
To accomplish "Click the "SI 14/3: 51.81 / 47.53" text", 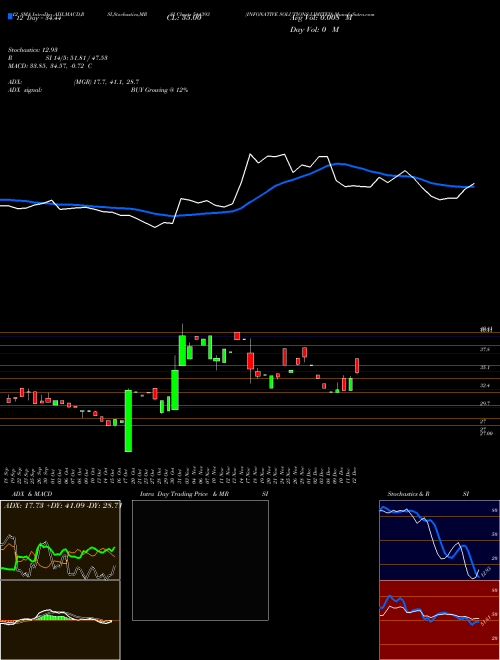I will [x=77, y=58].
